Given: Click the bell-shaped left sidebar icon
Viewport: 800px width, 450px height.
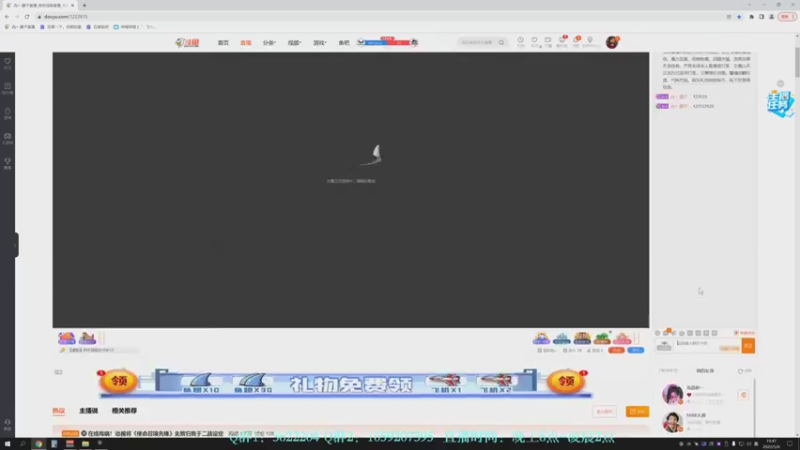Looking at the screenshot, I should (x=7, y=113).
